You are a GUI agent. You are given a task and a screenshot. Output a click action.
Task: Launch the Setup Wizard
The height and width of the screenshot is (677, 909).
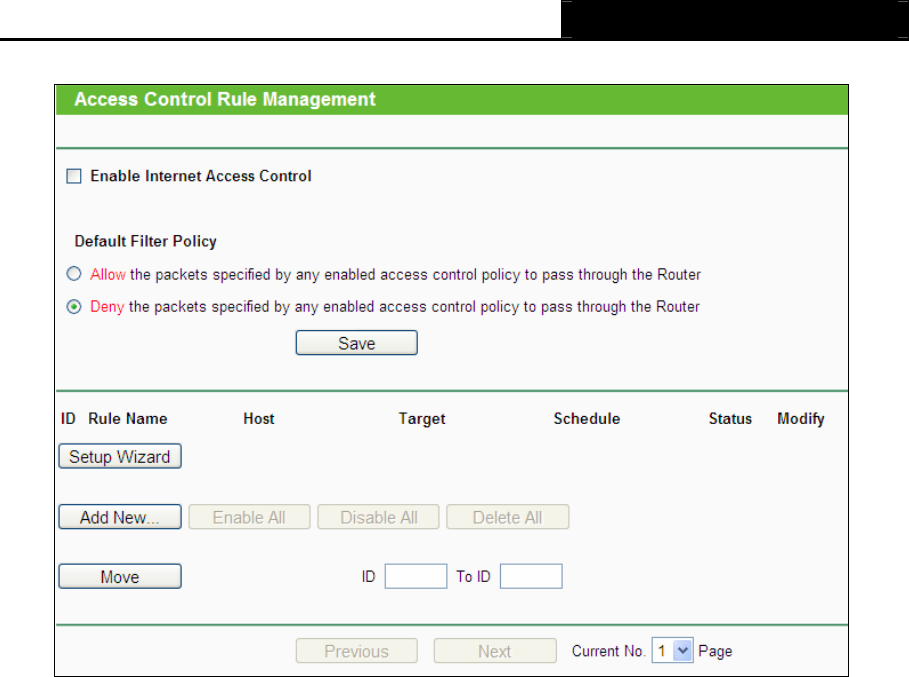pos(120,456)
